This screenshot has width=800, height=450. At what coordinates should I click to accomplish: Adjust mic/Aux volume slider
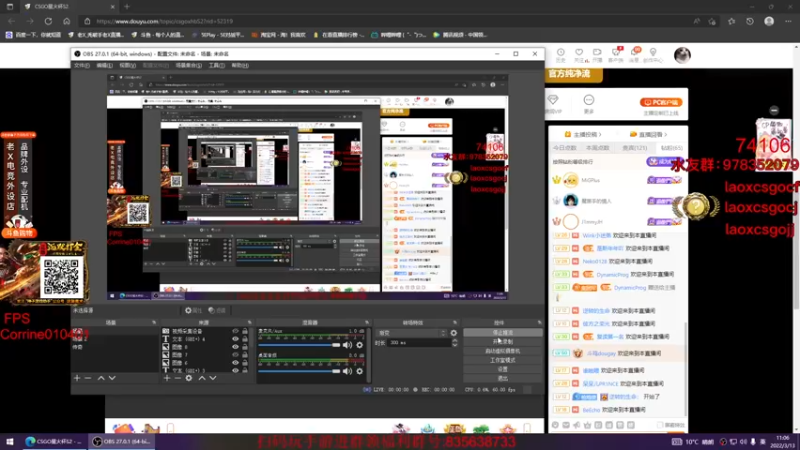[x=299, y=345]
